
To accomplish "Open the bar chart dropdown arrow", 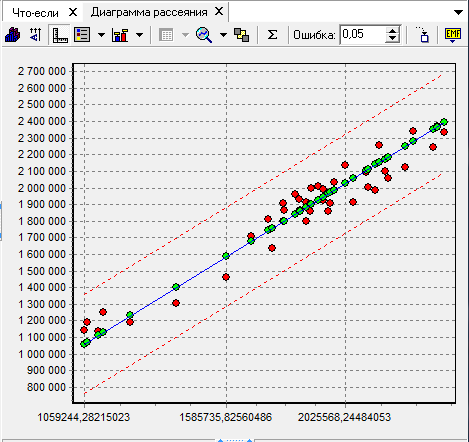I will [x=140, y=35].
